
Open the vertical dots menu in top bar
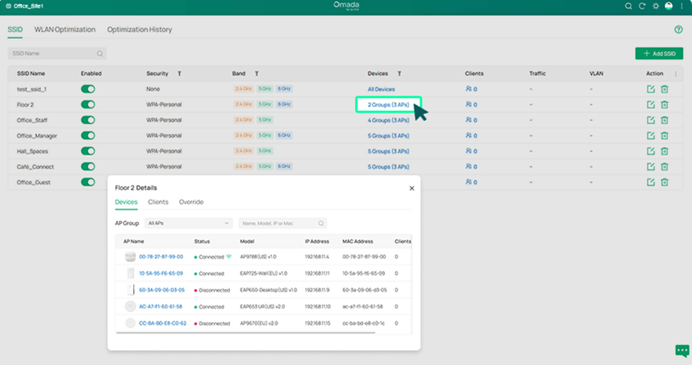tap(681, 6)
